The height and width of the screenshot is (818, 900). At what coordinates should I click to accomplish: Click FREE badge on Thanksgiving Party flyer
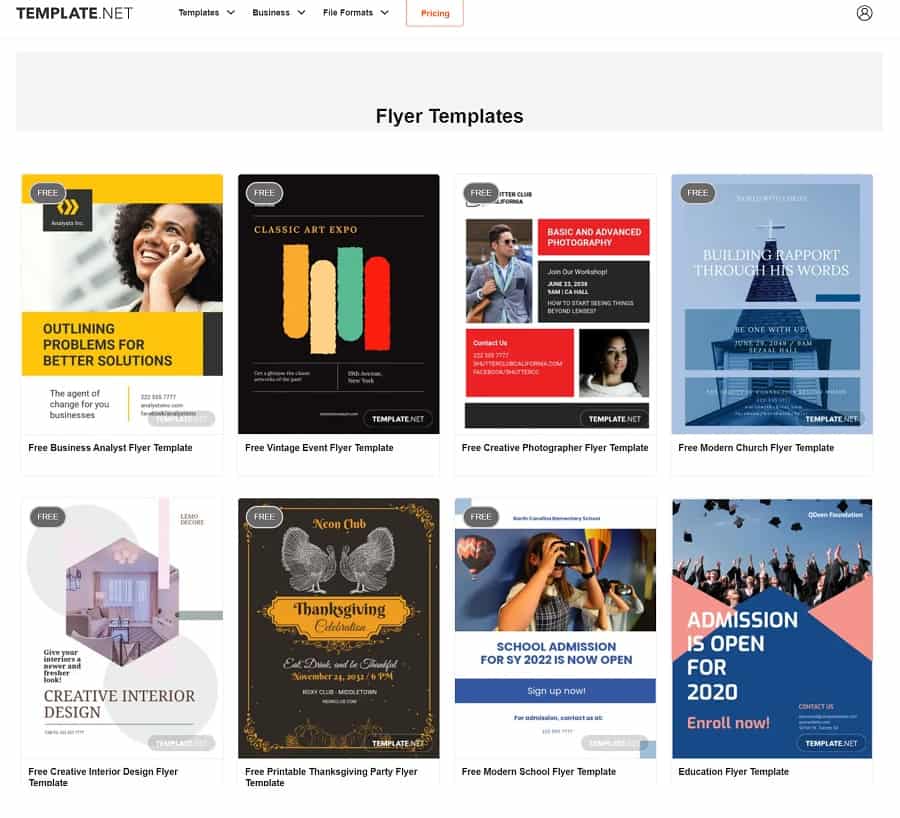(x=264, y=517)
